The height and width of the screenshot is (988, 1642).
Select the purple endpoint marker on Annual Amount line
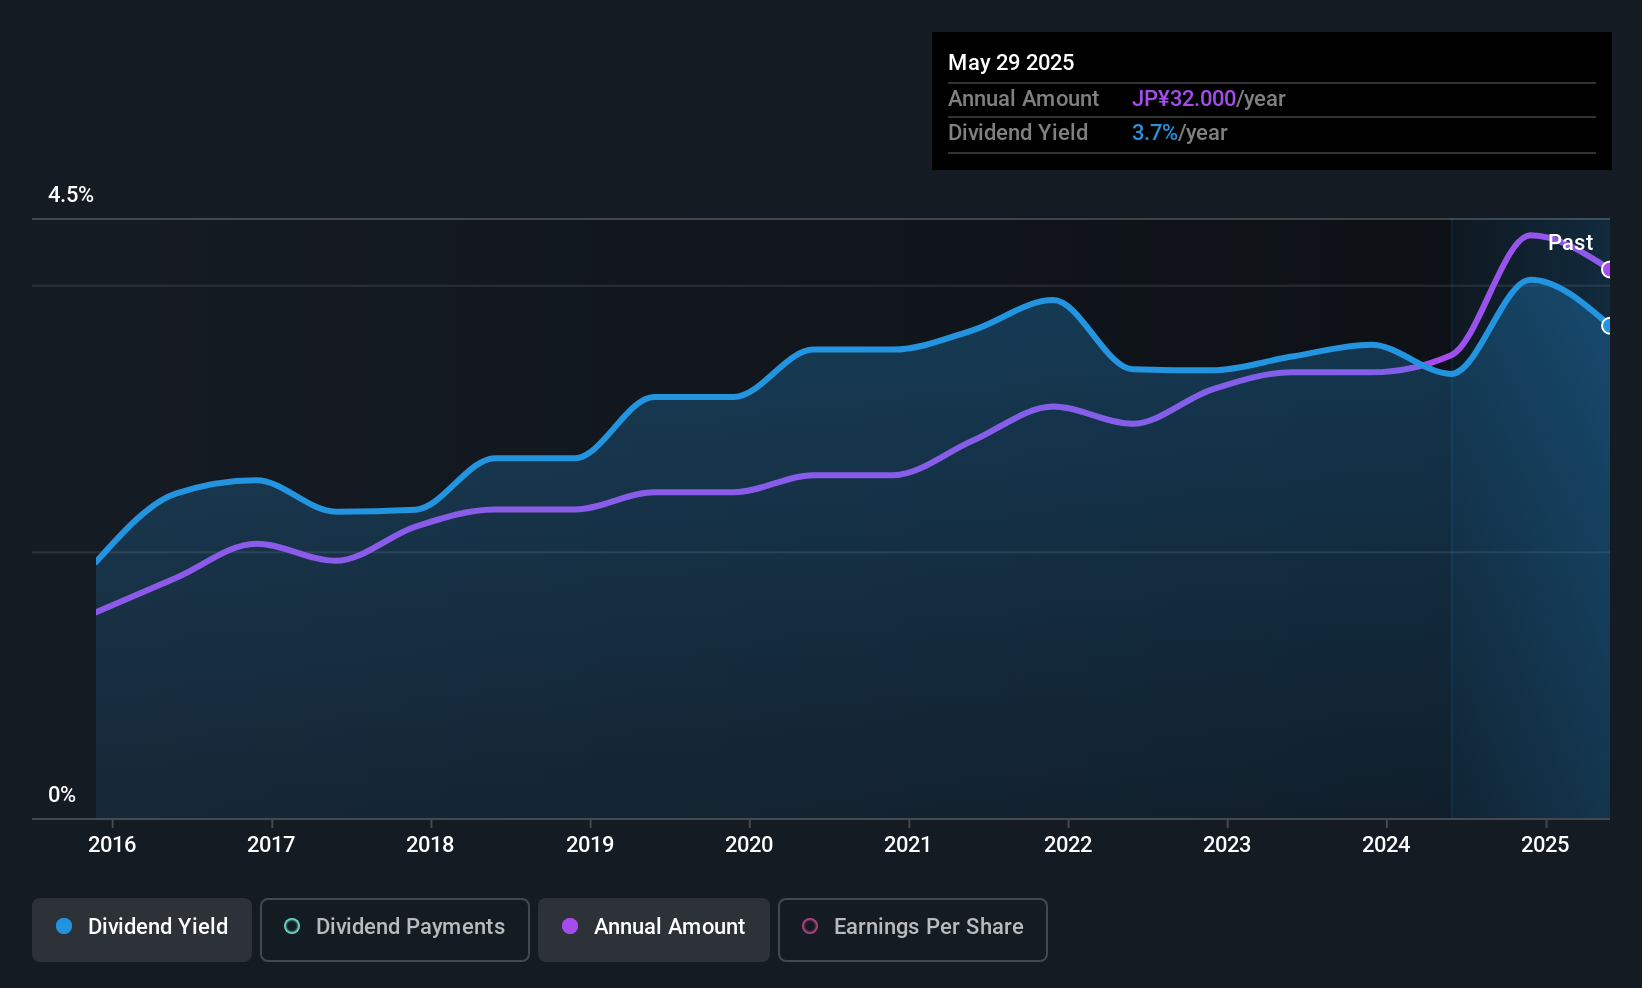1608,269
